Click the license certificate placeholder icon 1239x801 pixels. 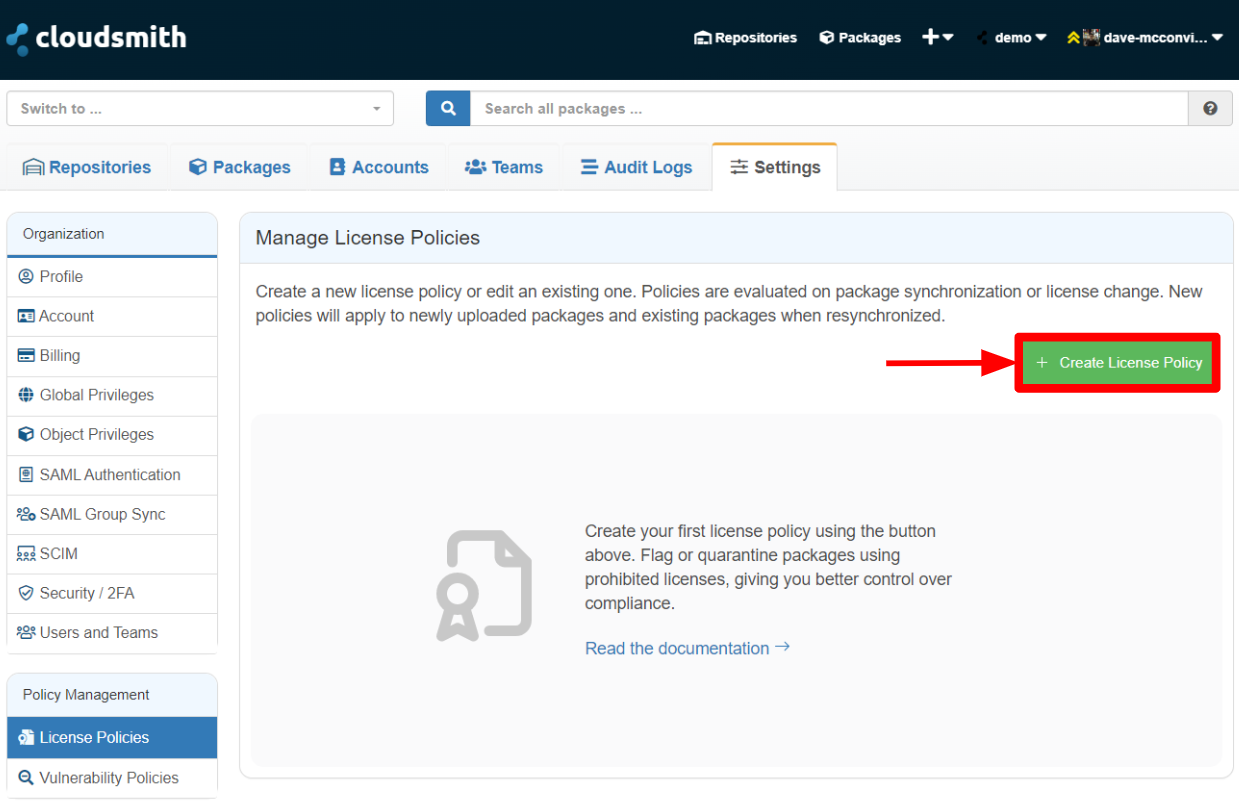coord(484,586)
